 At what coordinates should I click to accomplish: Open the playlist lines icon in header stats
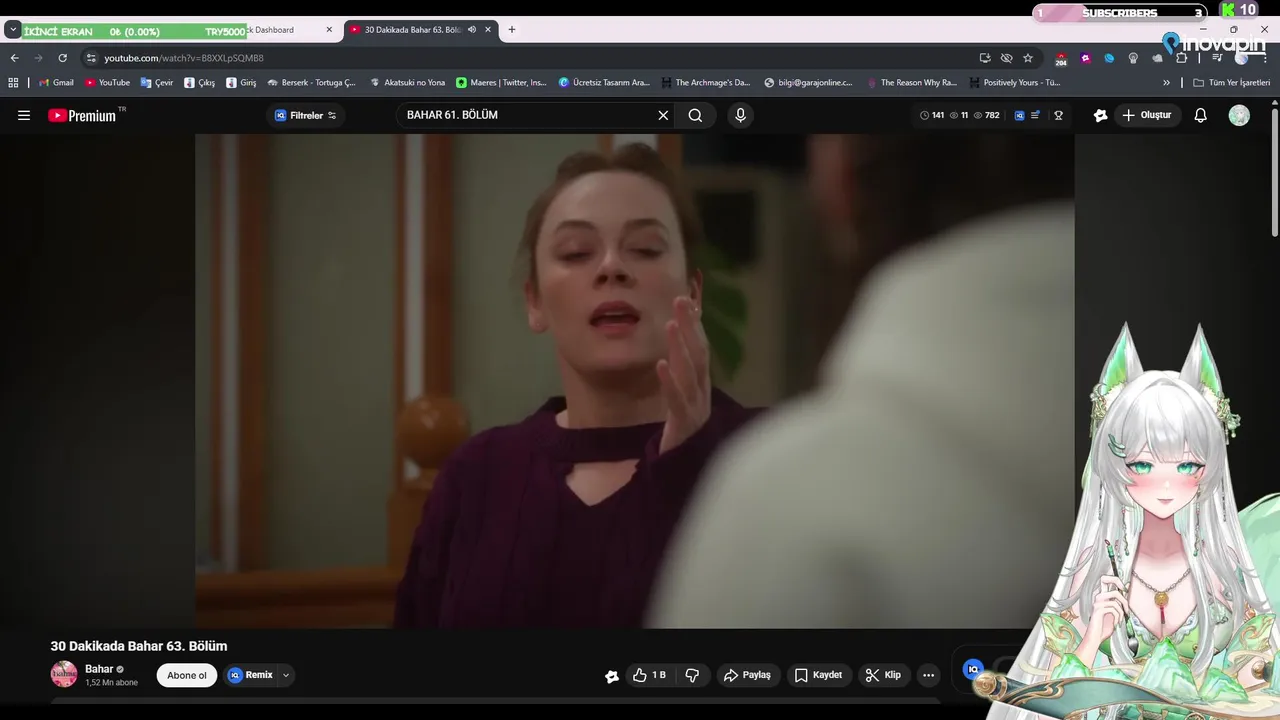click(x=1036, y=115)
